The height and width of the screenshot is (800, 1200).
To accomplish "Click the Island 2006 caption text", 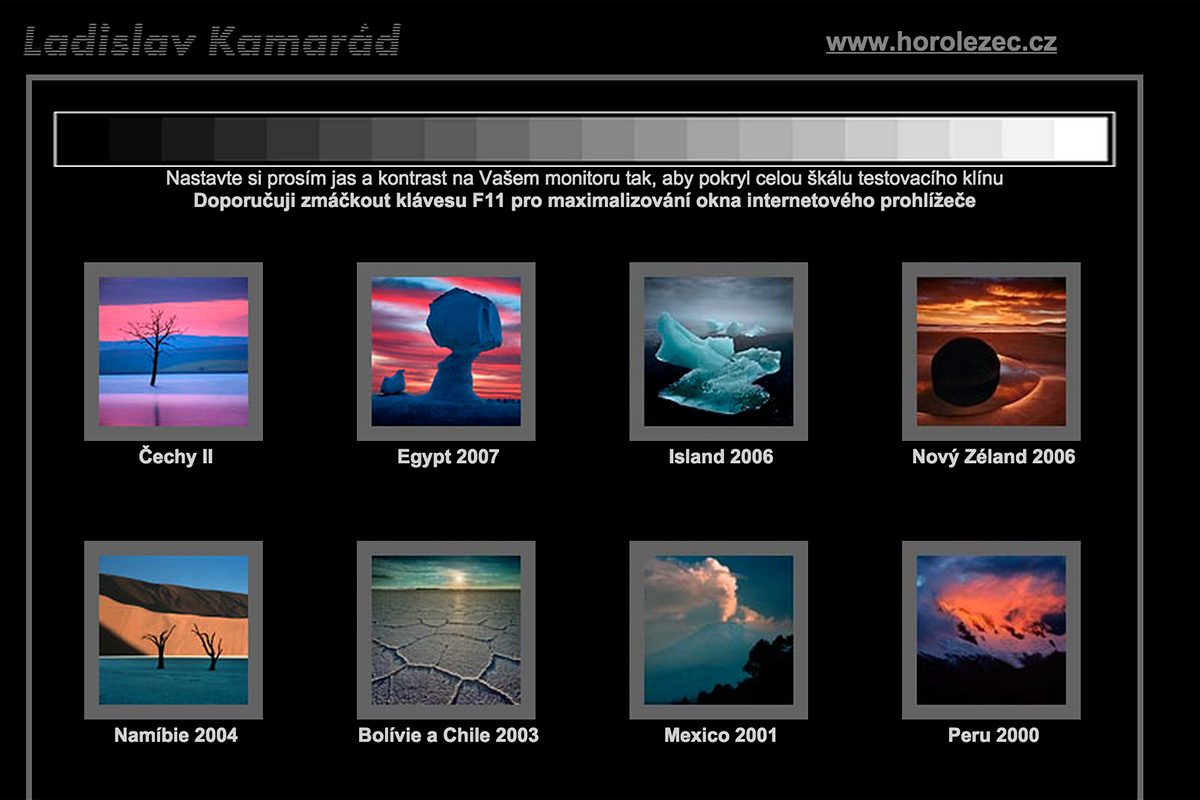I will (720, 457).
